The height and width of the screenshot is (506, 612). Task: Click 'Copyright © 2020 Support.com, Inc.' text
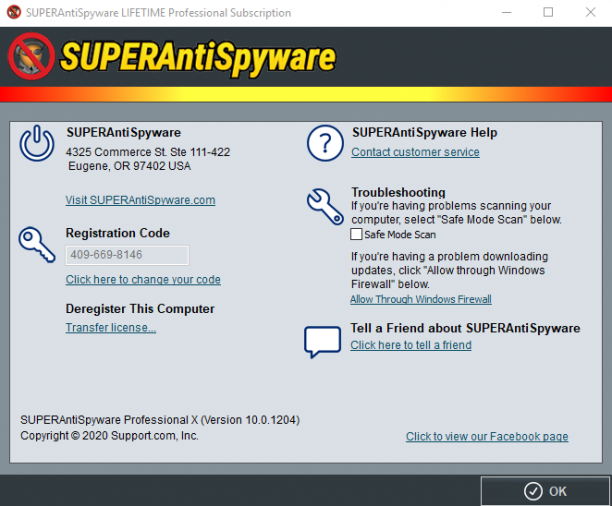point(109,436)
